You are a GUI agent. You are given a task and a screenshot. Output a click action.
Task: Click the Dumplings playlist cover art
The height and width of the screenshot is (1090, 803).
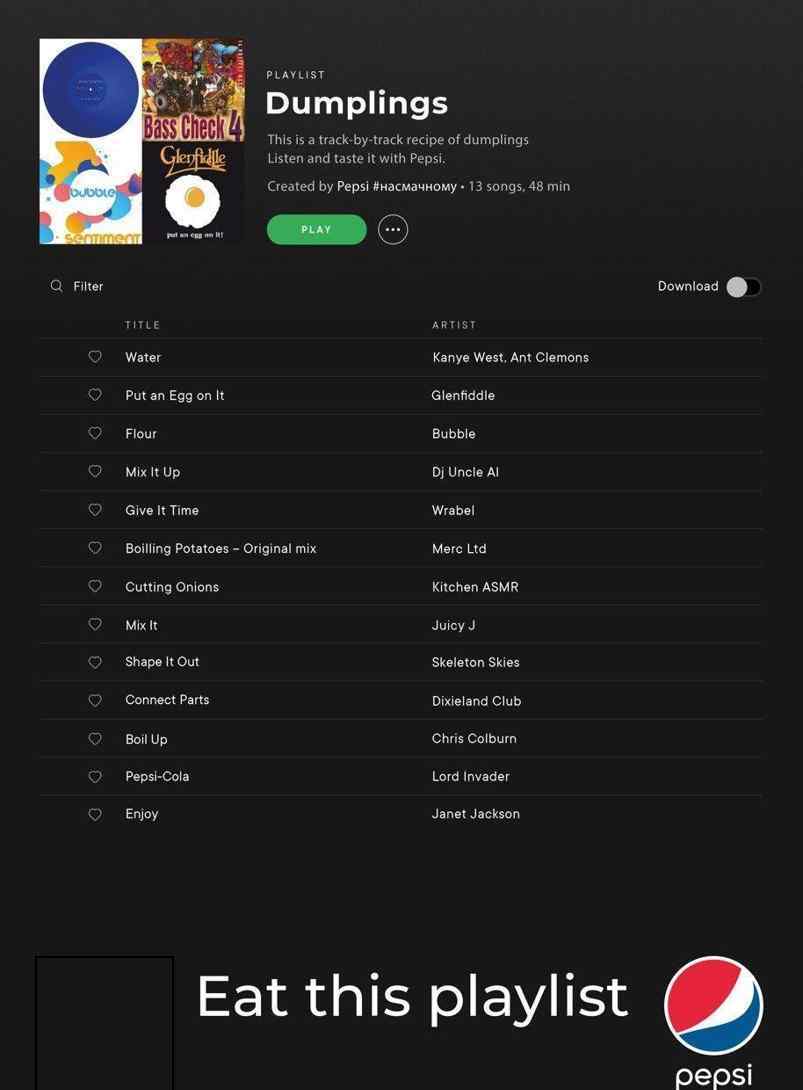[x=142, y=141]
